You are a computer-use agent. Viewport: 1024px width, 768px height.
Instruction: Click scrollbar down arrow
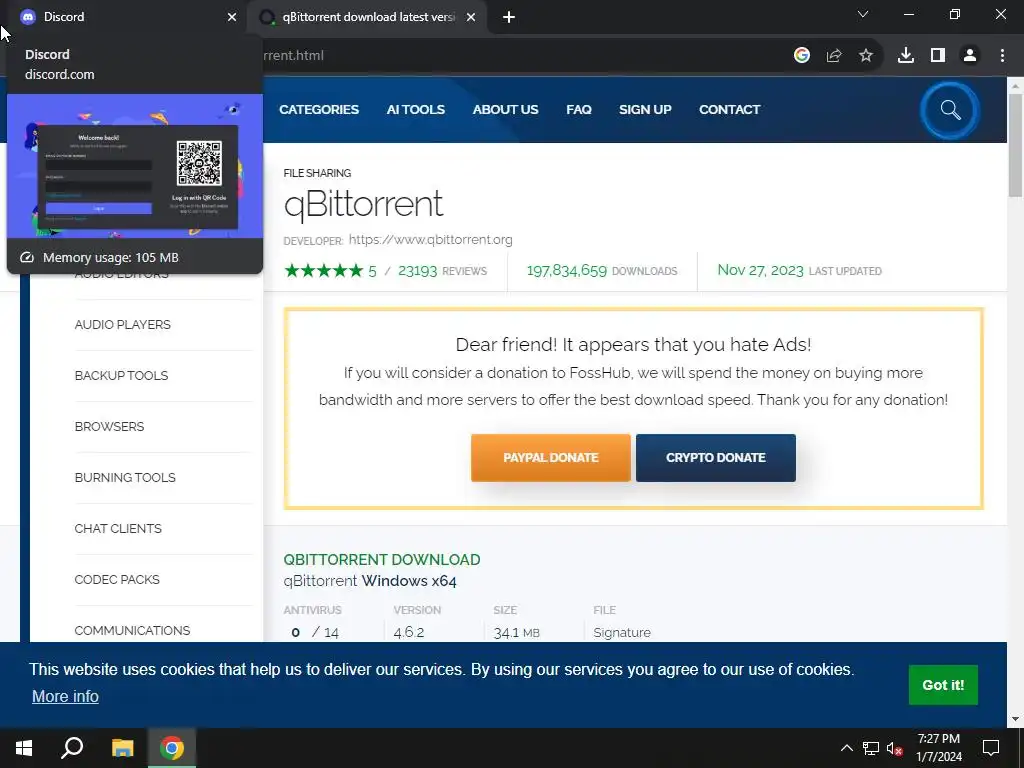pyautogui.click(x=1015, y=719)
